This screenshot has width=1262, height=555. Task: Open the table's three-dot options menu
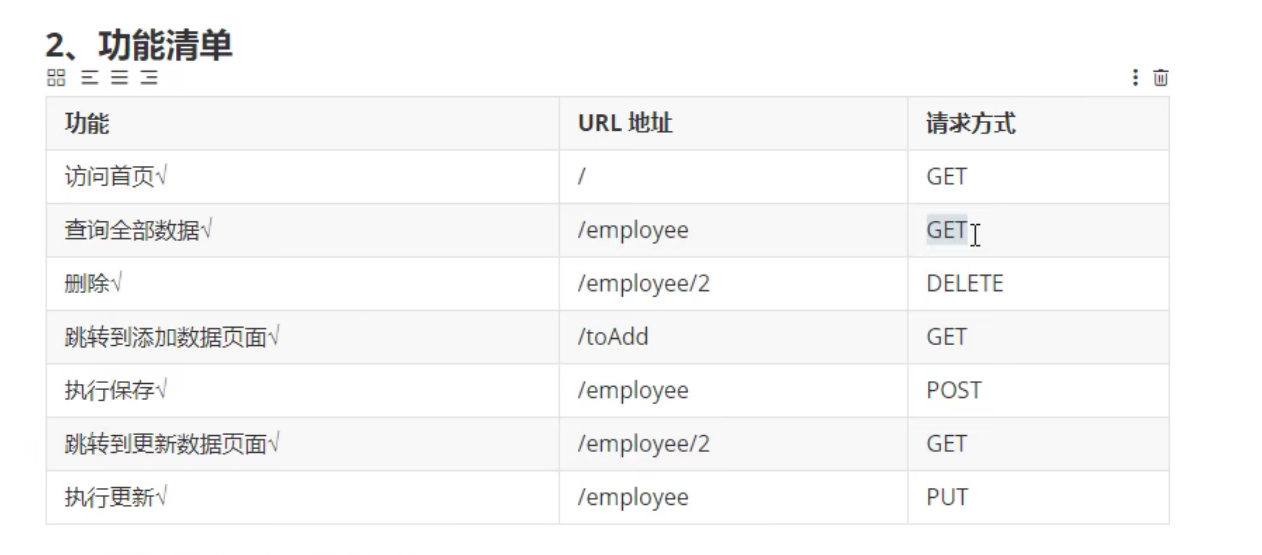tap(1135, 77)
